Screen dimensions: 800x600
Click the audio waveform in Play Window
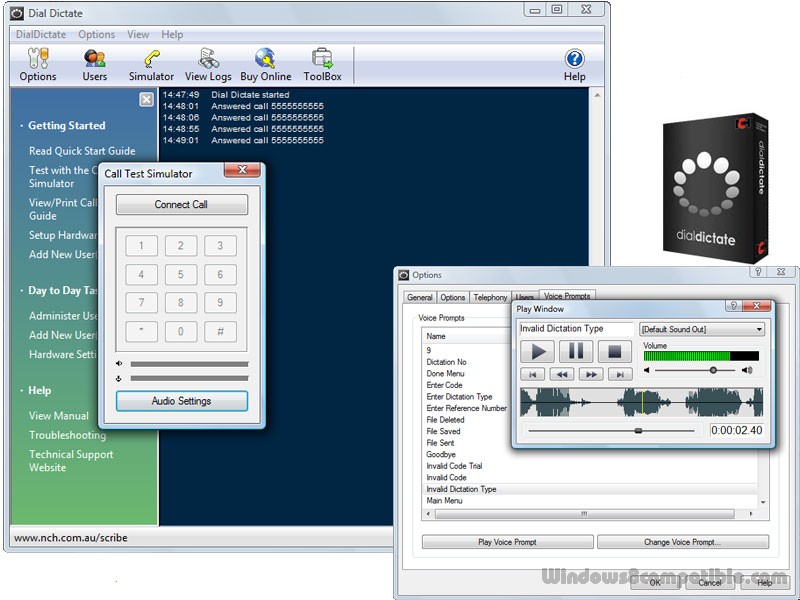click(641, 402)
